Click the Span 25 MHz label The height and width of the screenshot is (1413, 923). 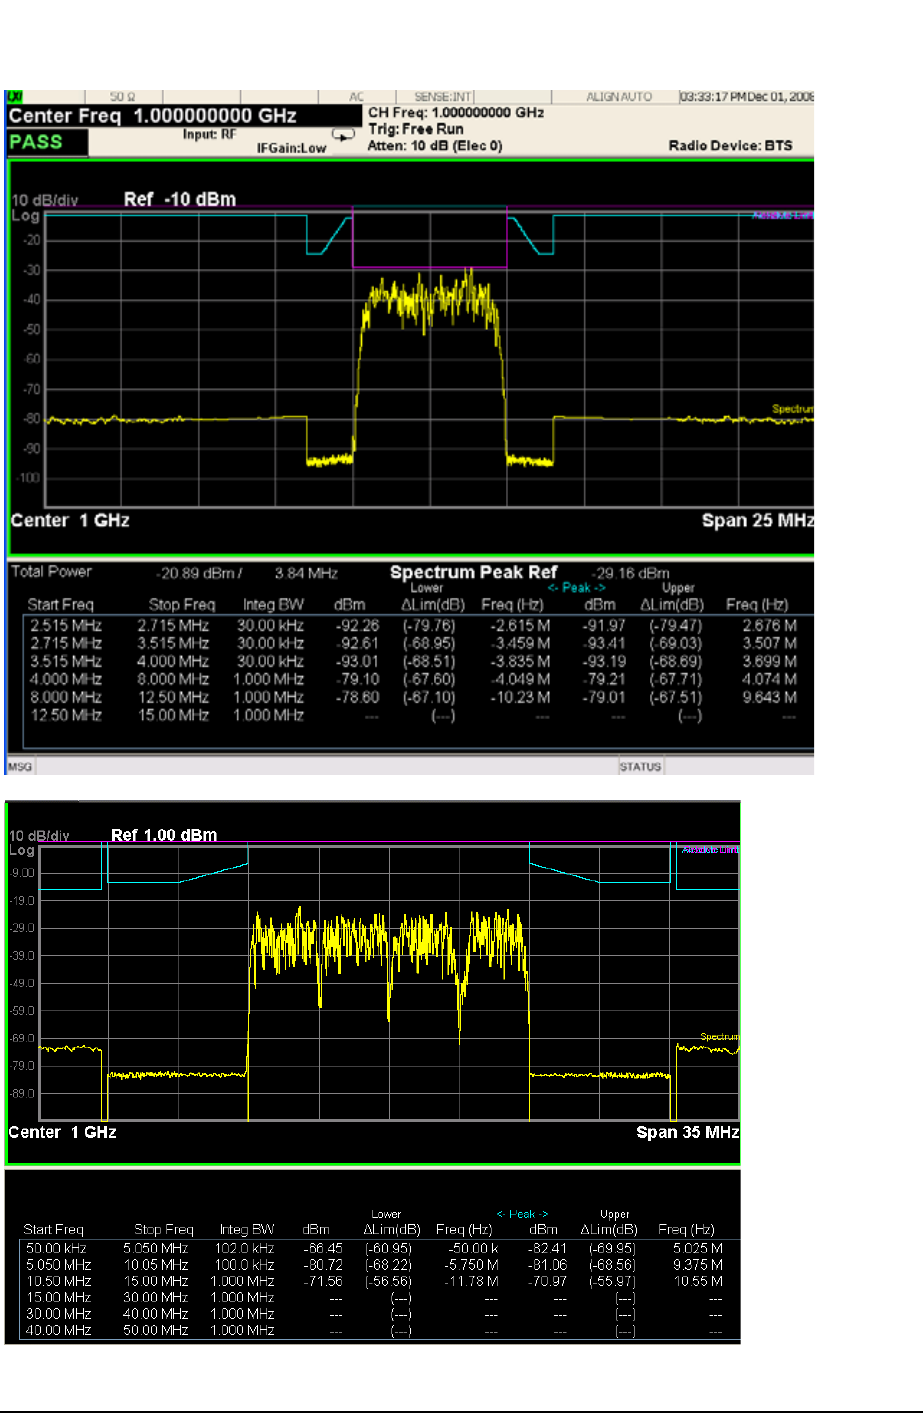pos(757,520)
